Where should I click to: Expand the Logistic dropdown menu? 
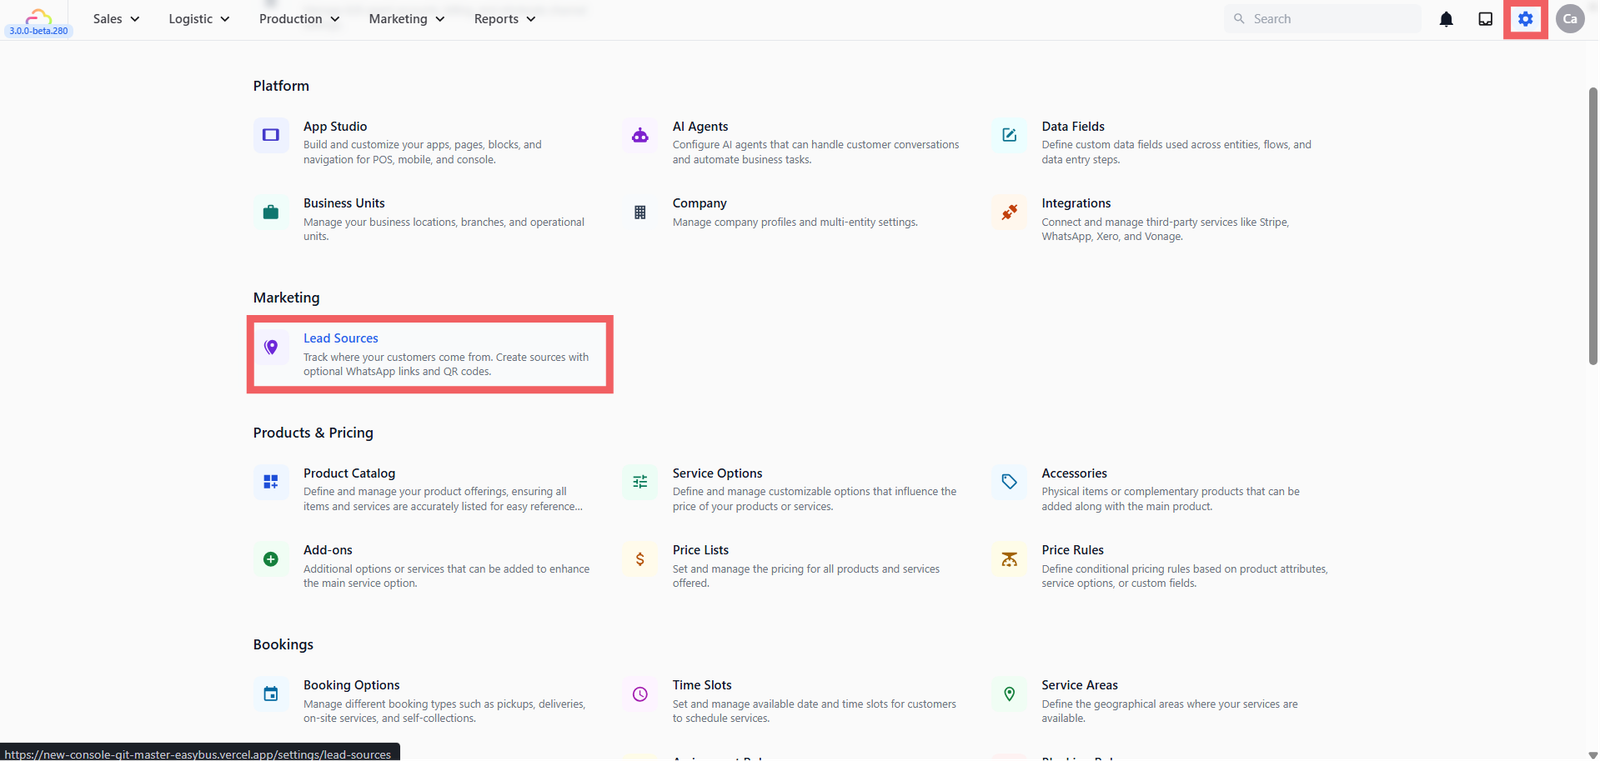[199, 19]
